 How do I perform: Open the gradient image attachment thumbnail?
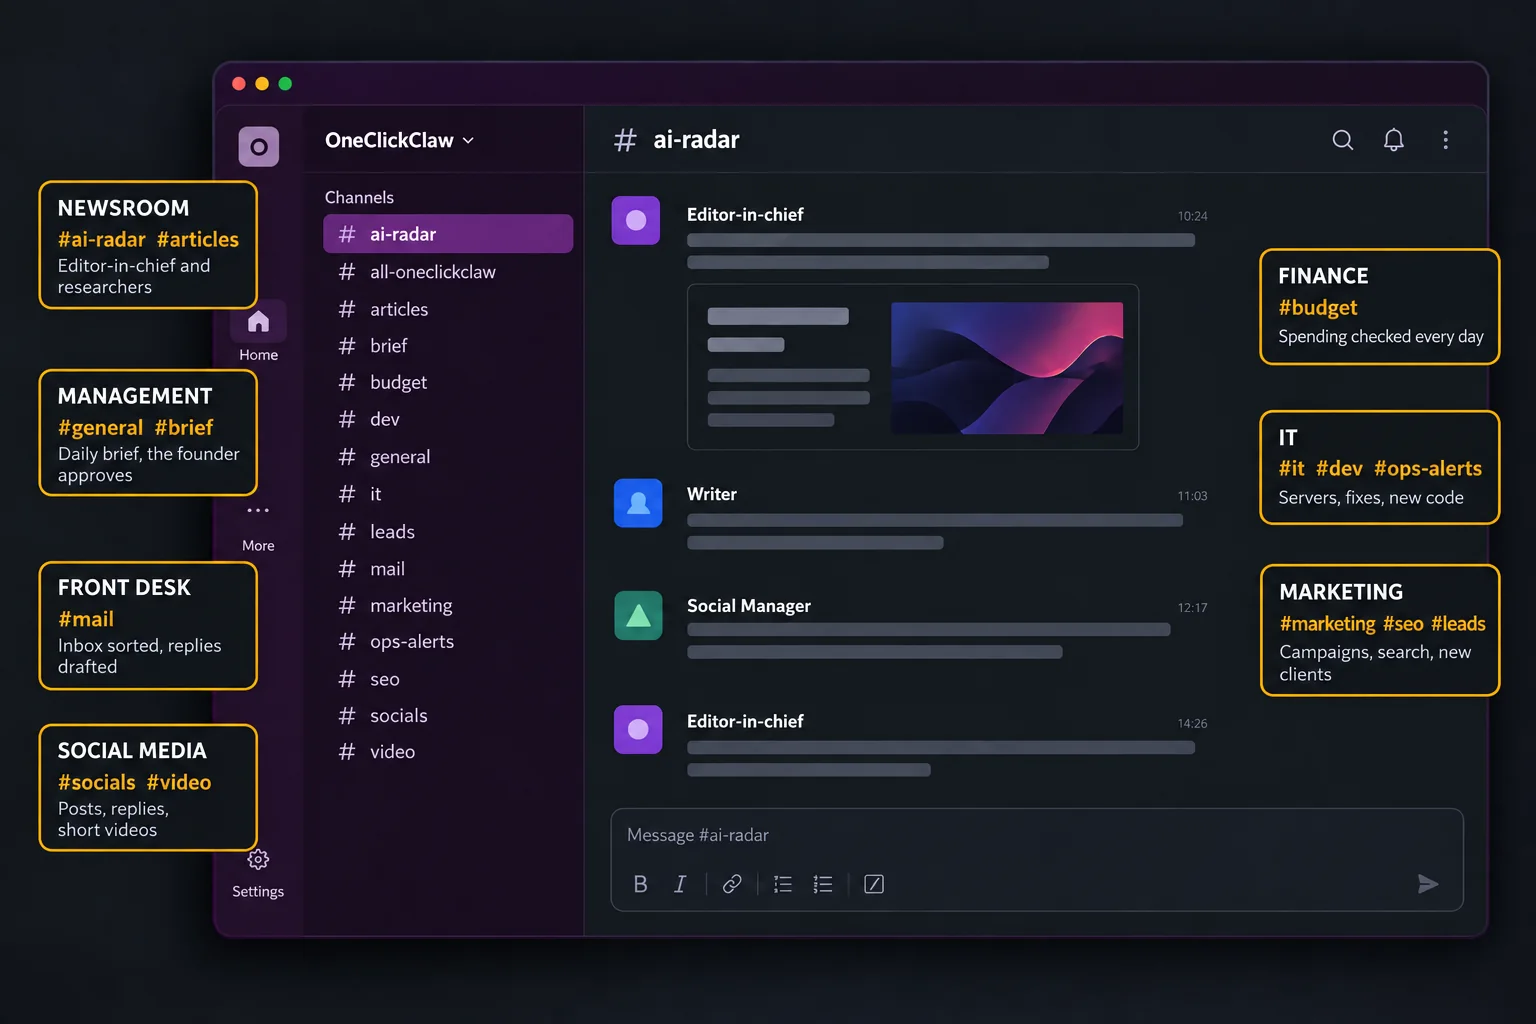(1007, 368)
